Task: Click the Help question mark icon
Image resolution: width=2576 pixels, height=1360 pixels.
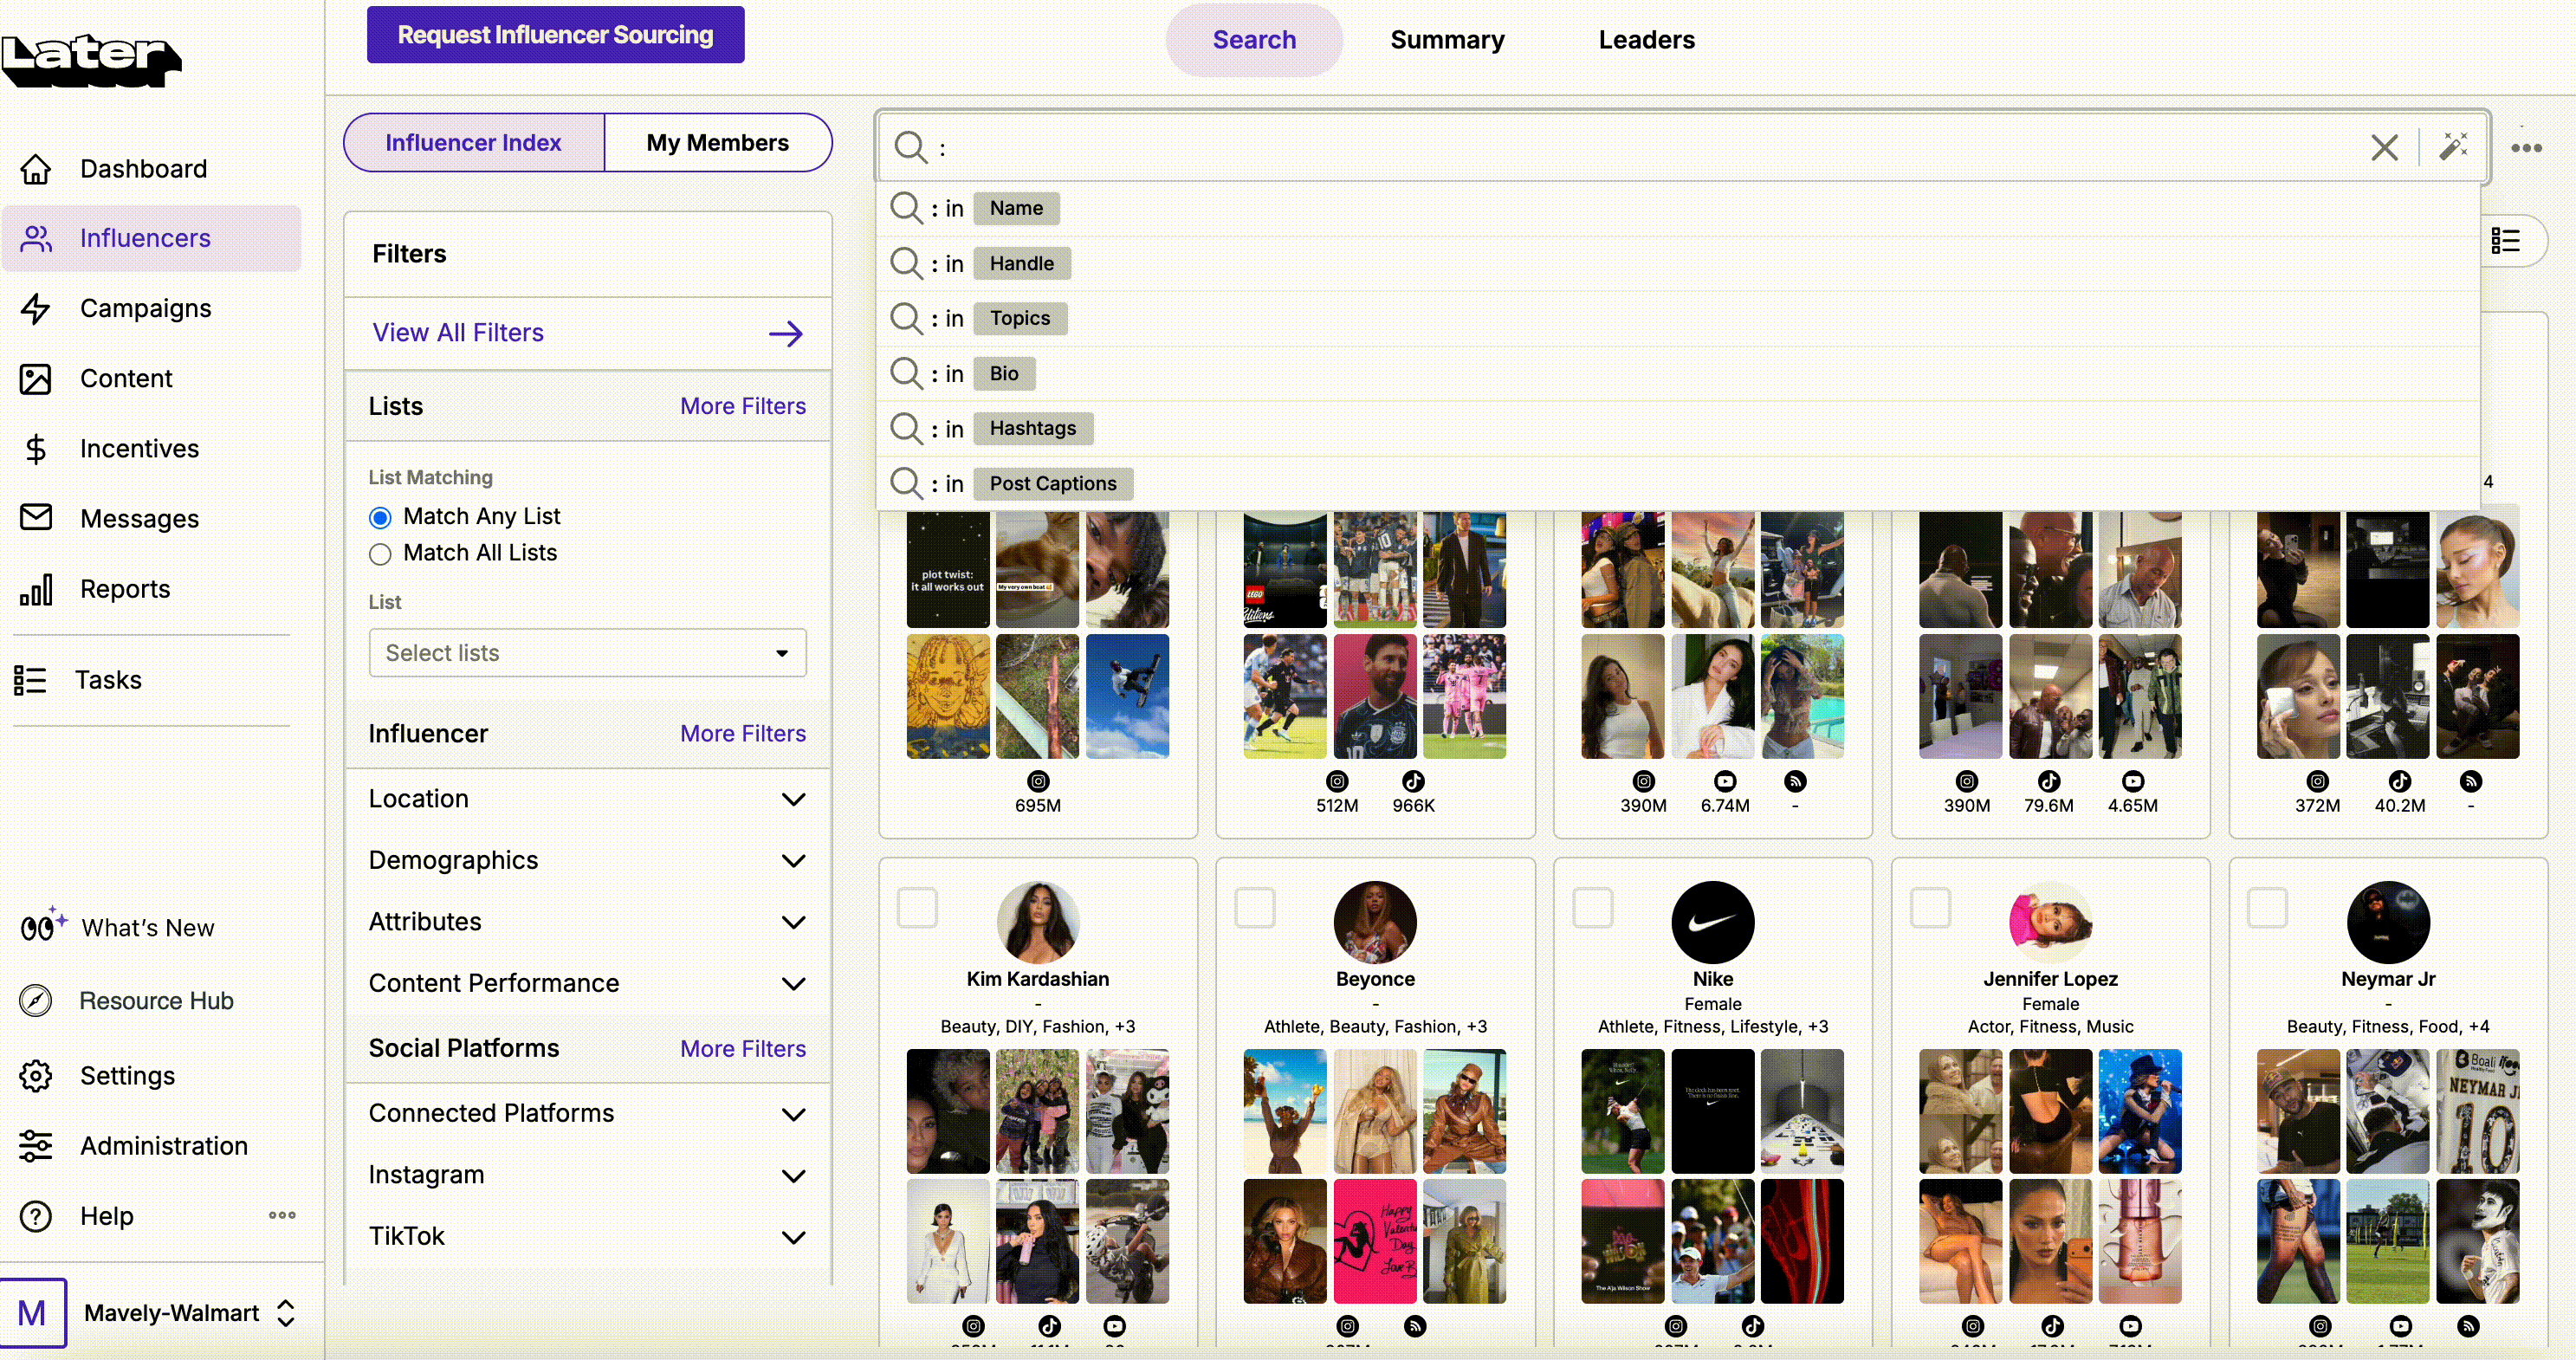Action: [36, 1216]
